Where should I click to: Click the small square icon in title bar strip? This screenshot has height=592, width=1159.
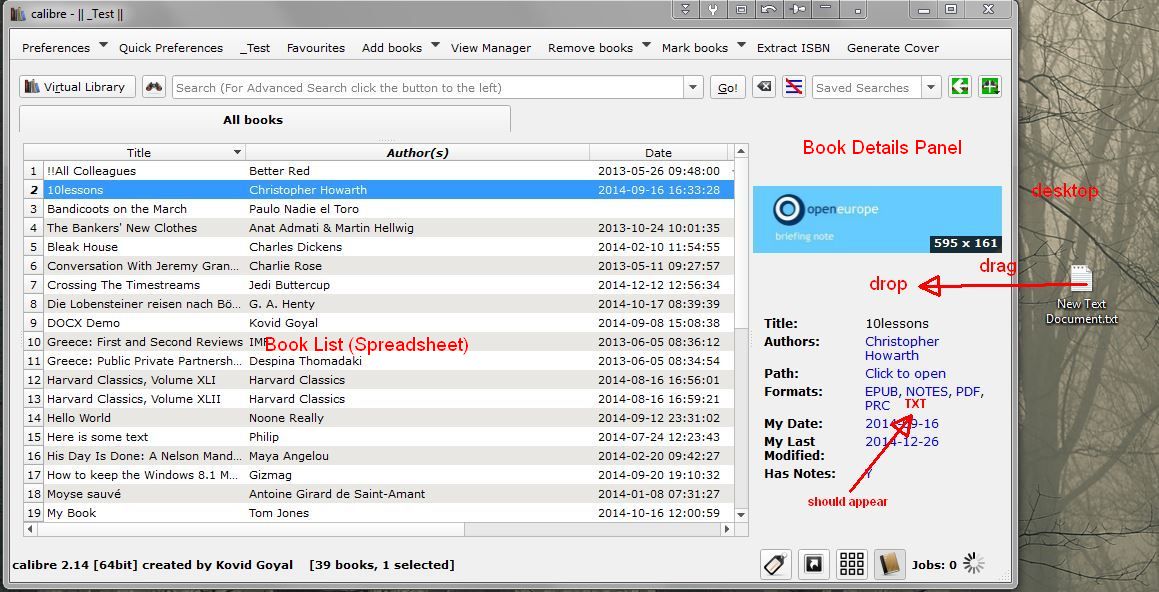[857, 11]
